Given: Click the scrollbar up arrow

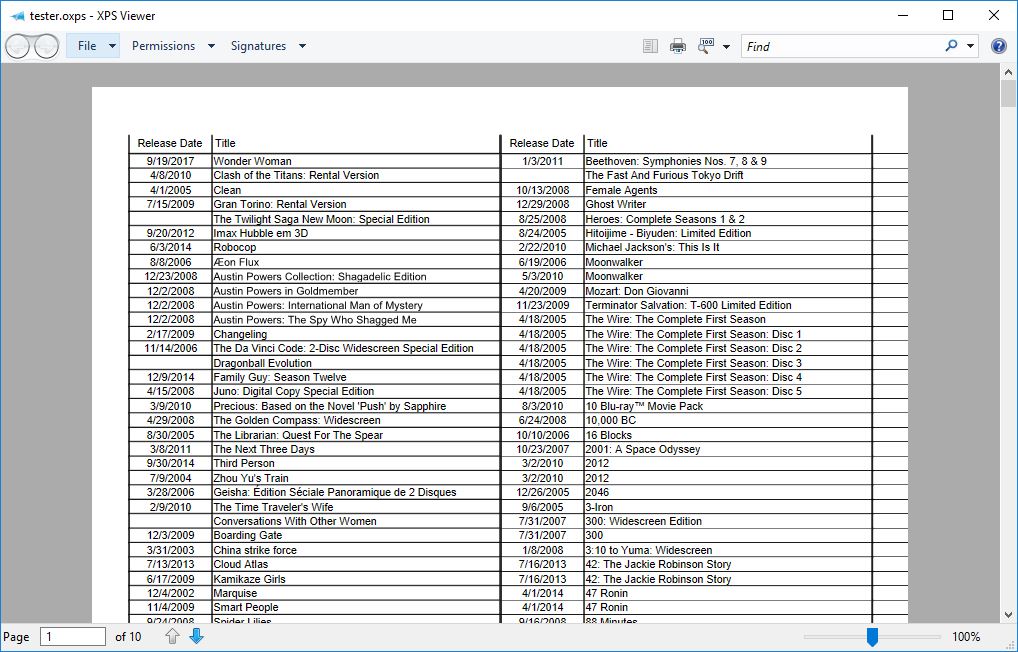Looking at the screenshot, I should point(1008,72).
